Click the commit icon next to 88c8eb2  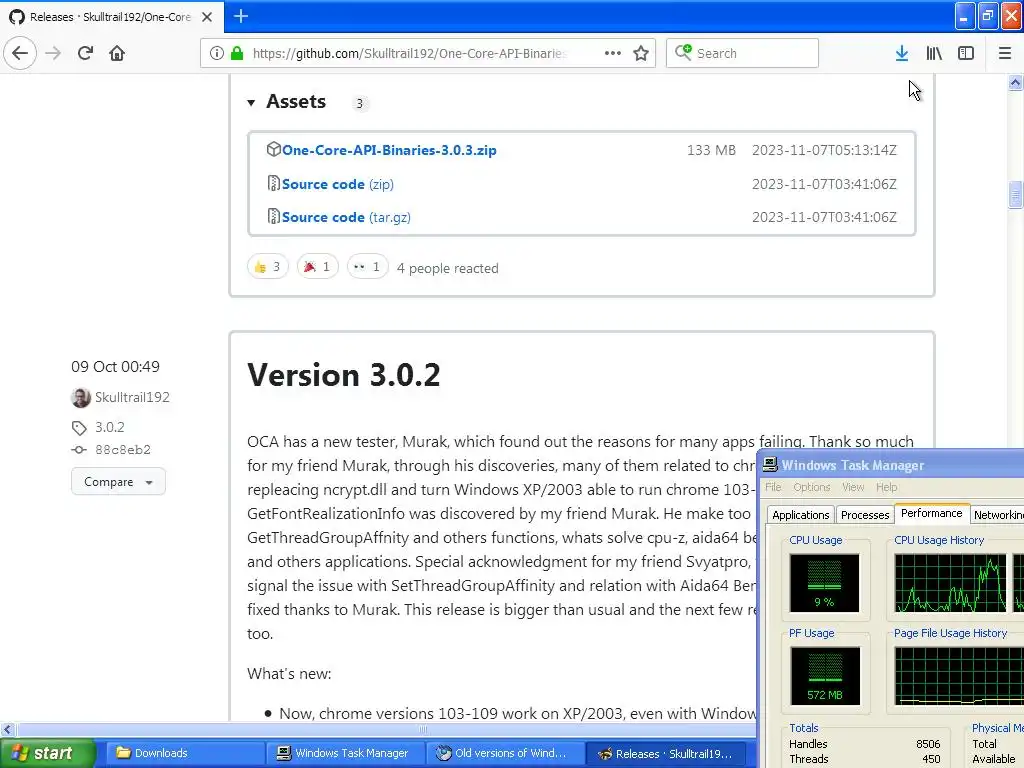pyautogui.click(x=79, y=450)
